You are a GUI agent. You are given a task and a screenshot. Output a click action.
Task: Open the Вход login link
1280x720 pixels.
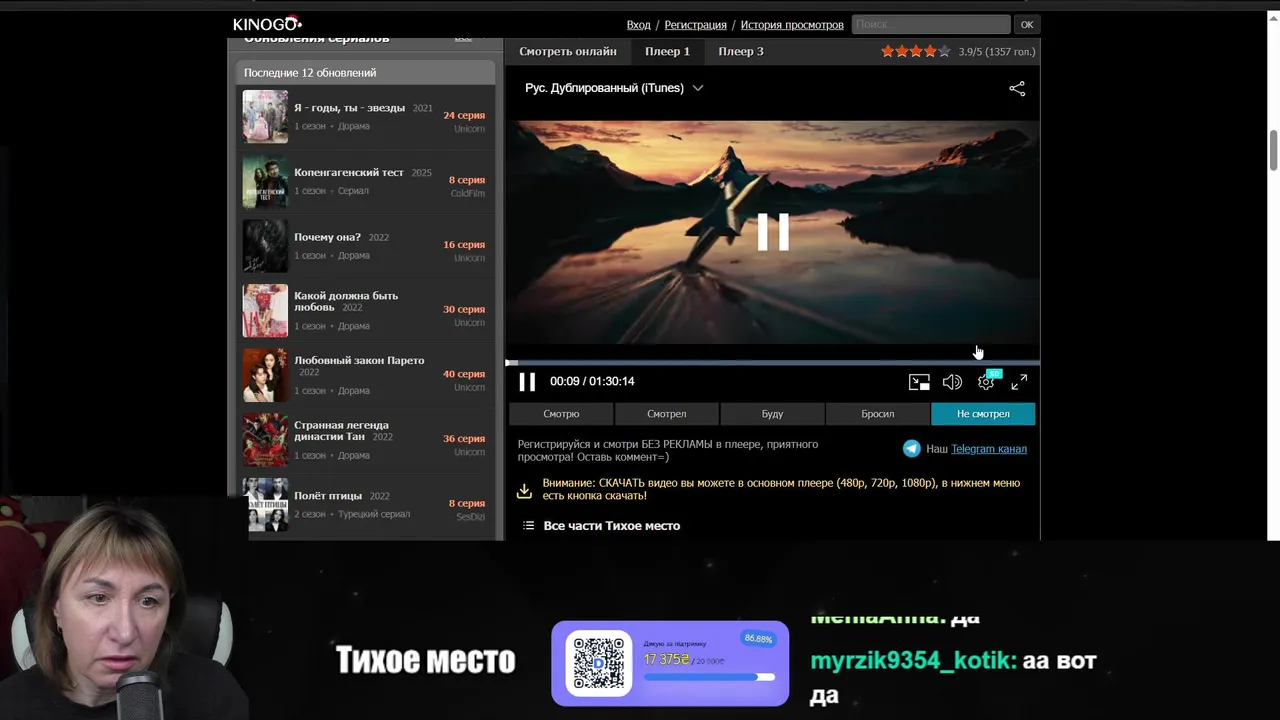coord(638,25)
